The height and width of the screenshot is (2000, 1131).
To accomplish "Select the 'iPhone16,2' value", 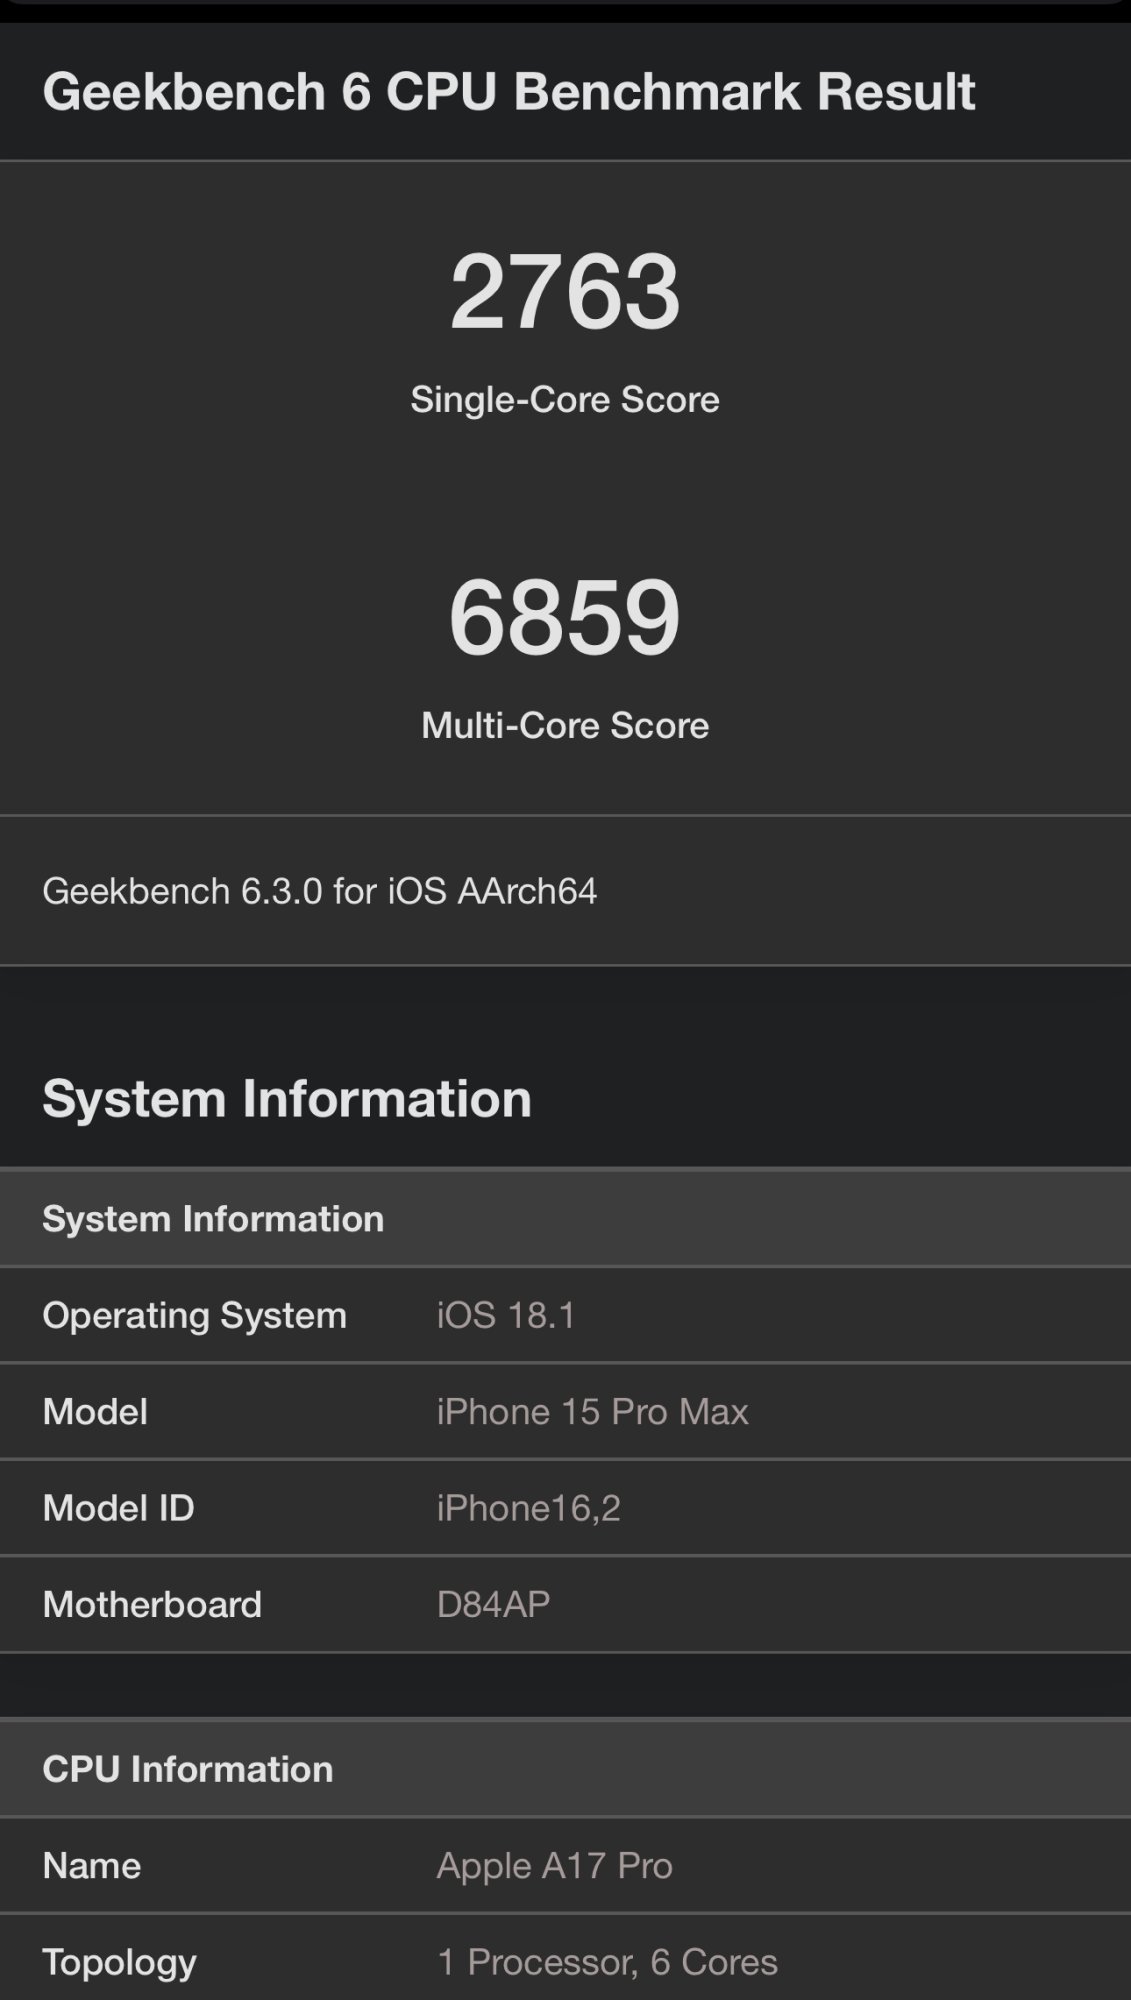I will [528, 1508].
